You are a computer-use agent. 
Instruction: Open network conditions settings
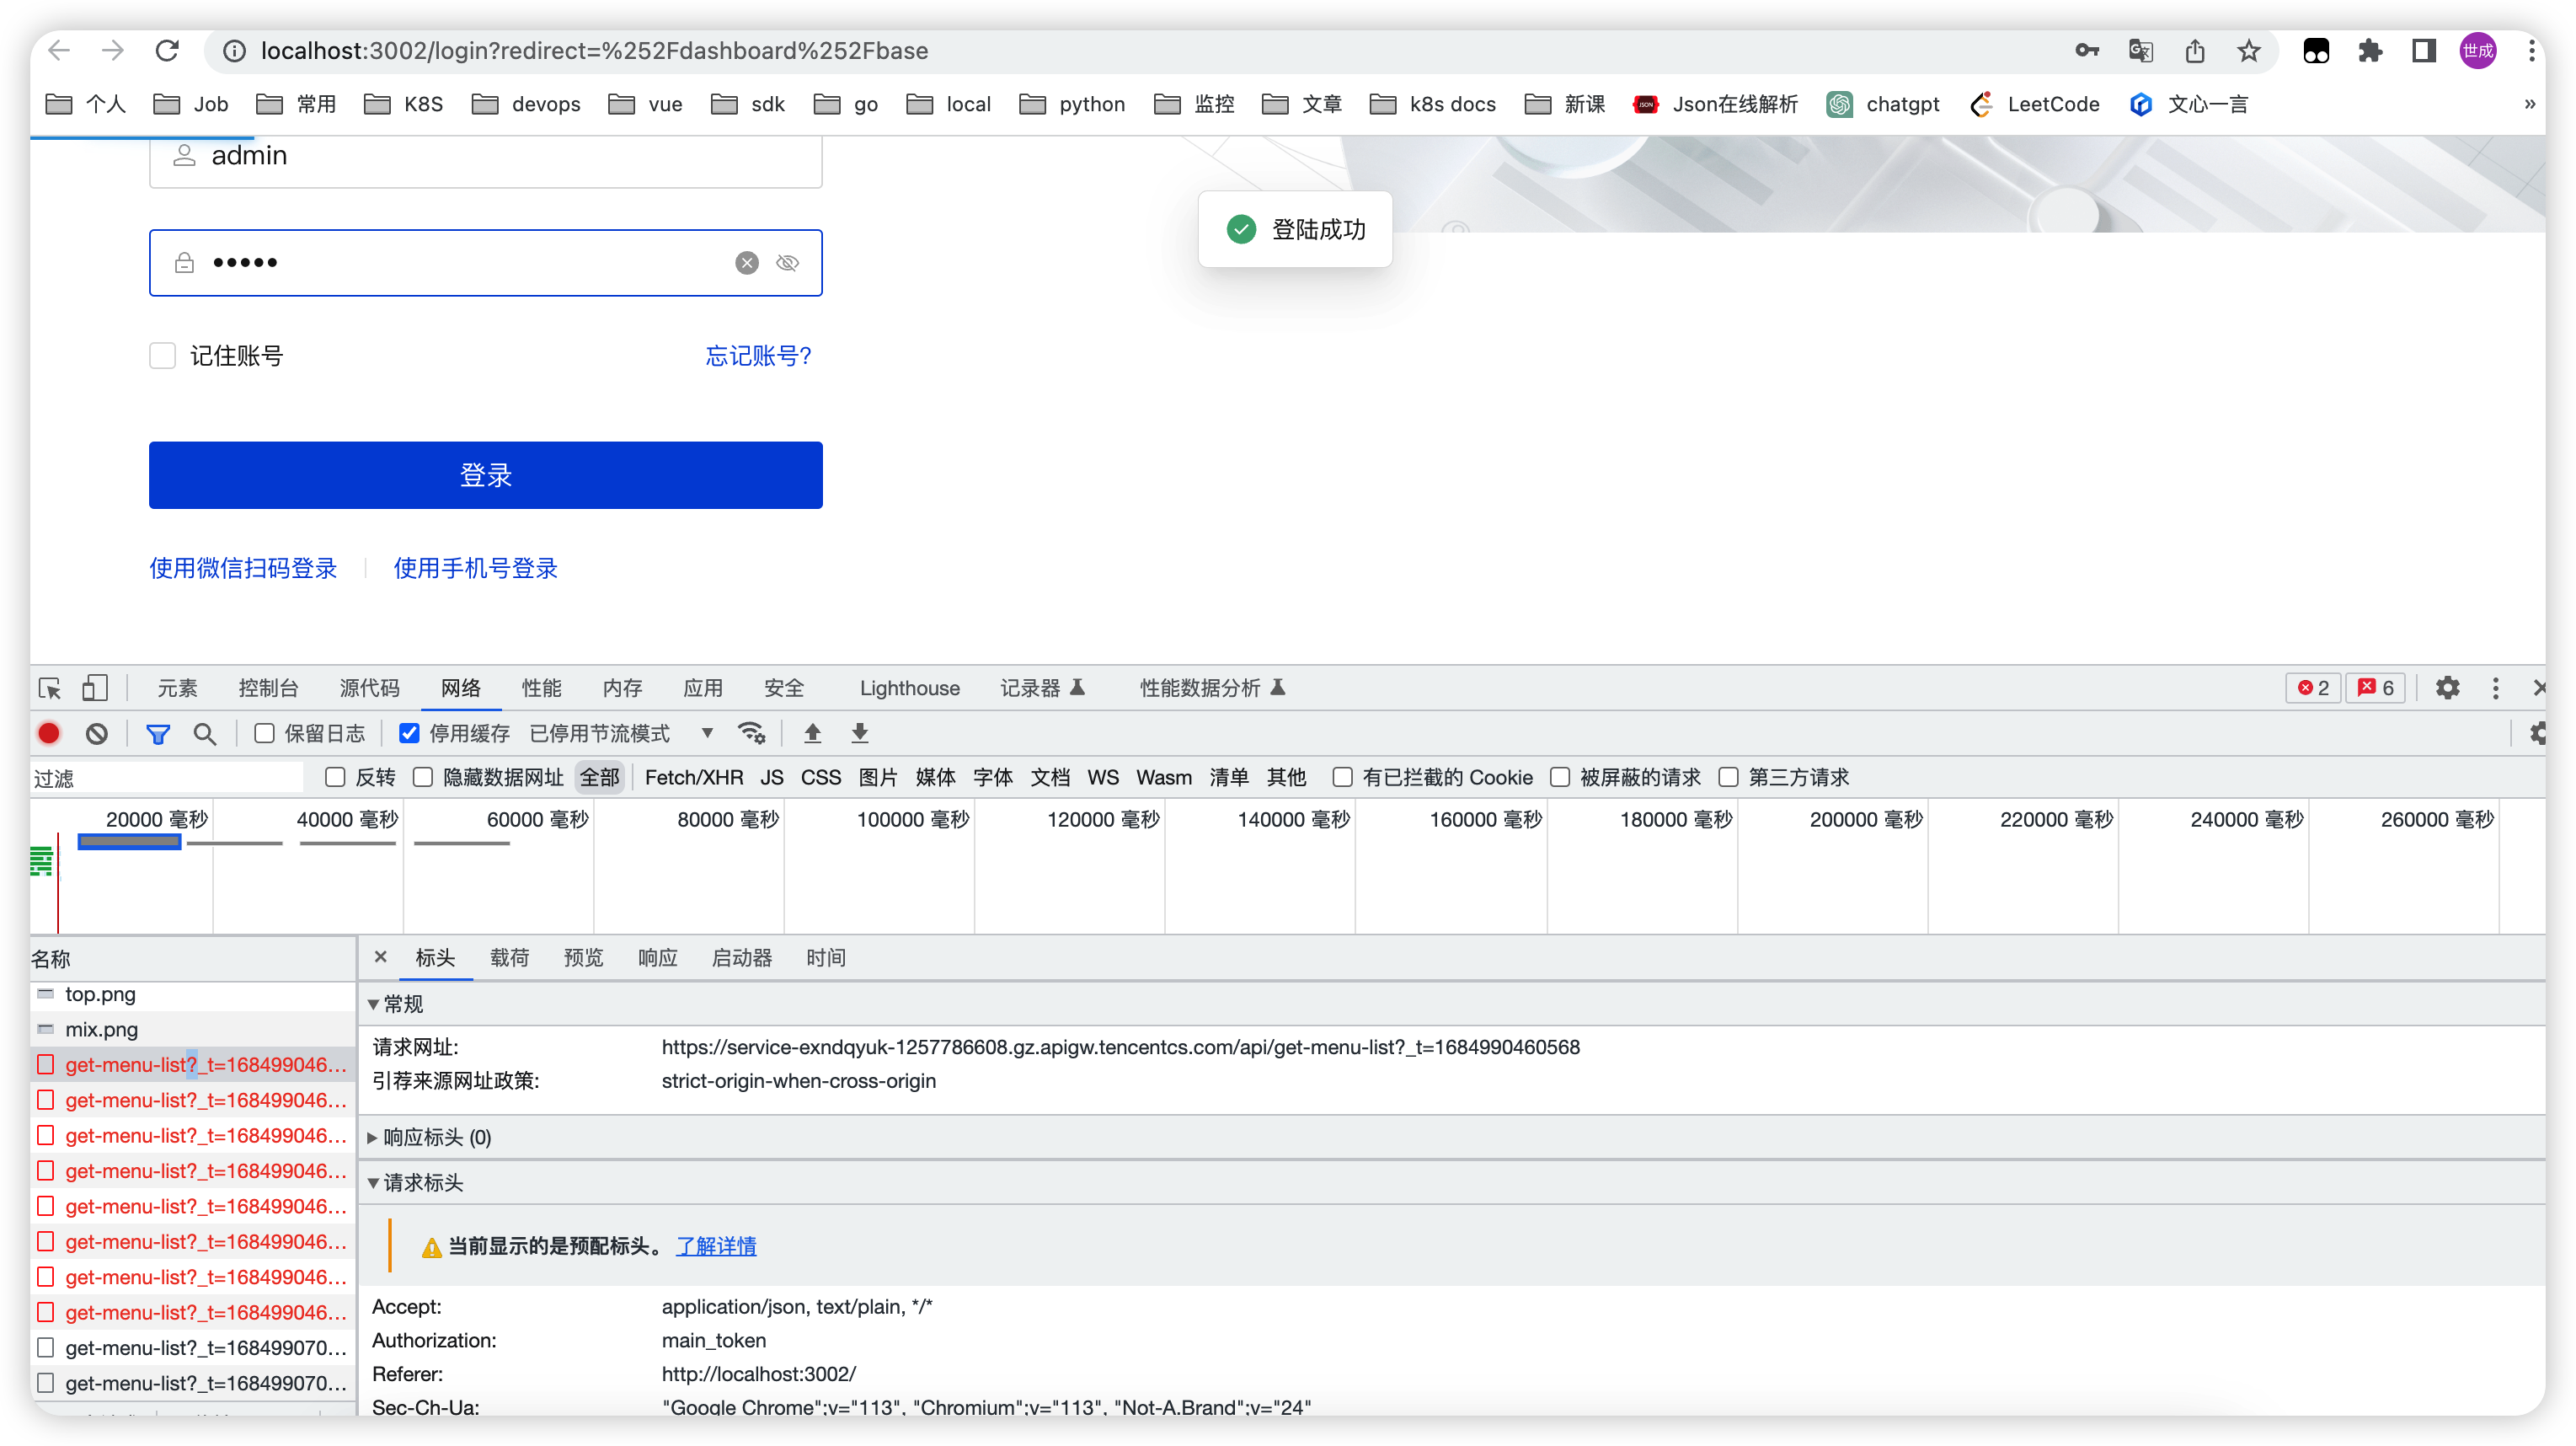(x=752, y=733)
